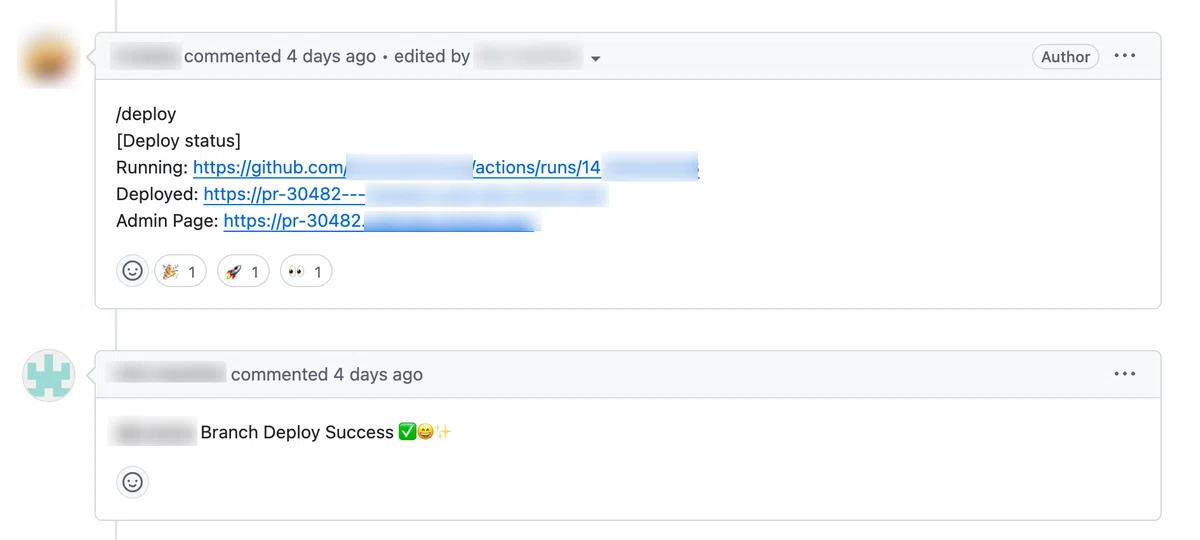Viewport: 1200px width, 540px height.
Task: Expand the edit history dropdown arrow
Action: 596,58
